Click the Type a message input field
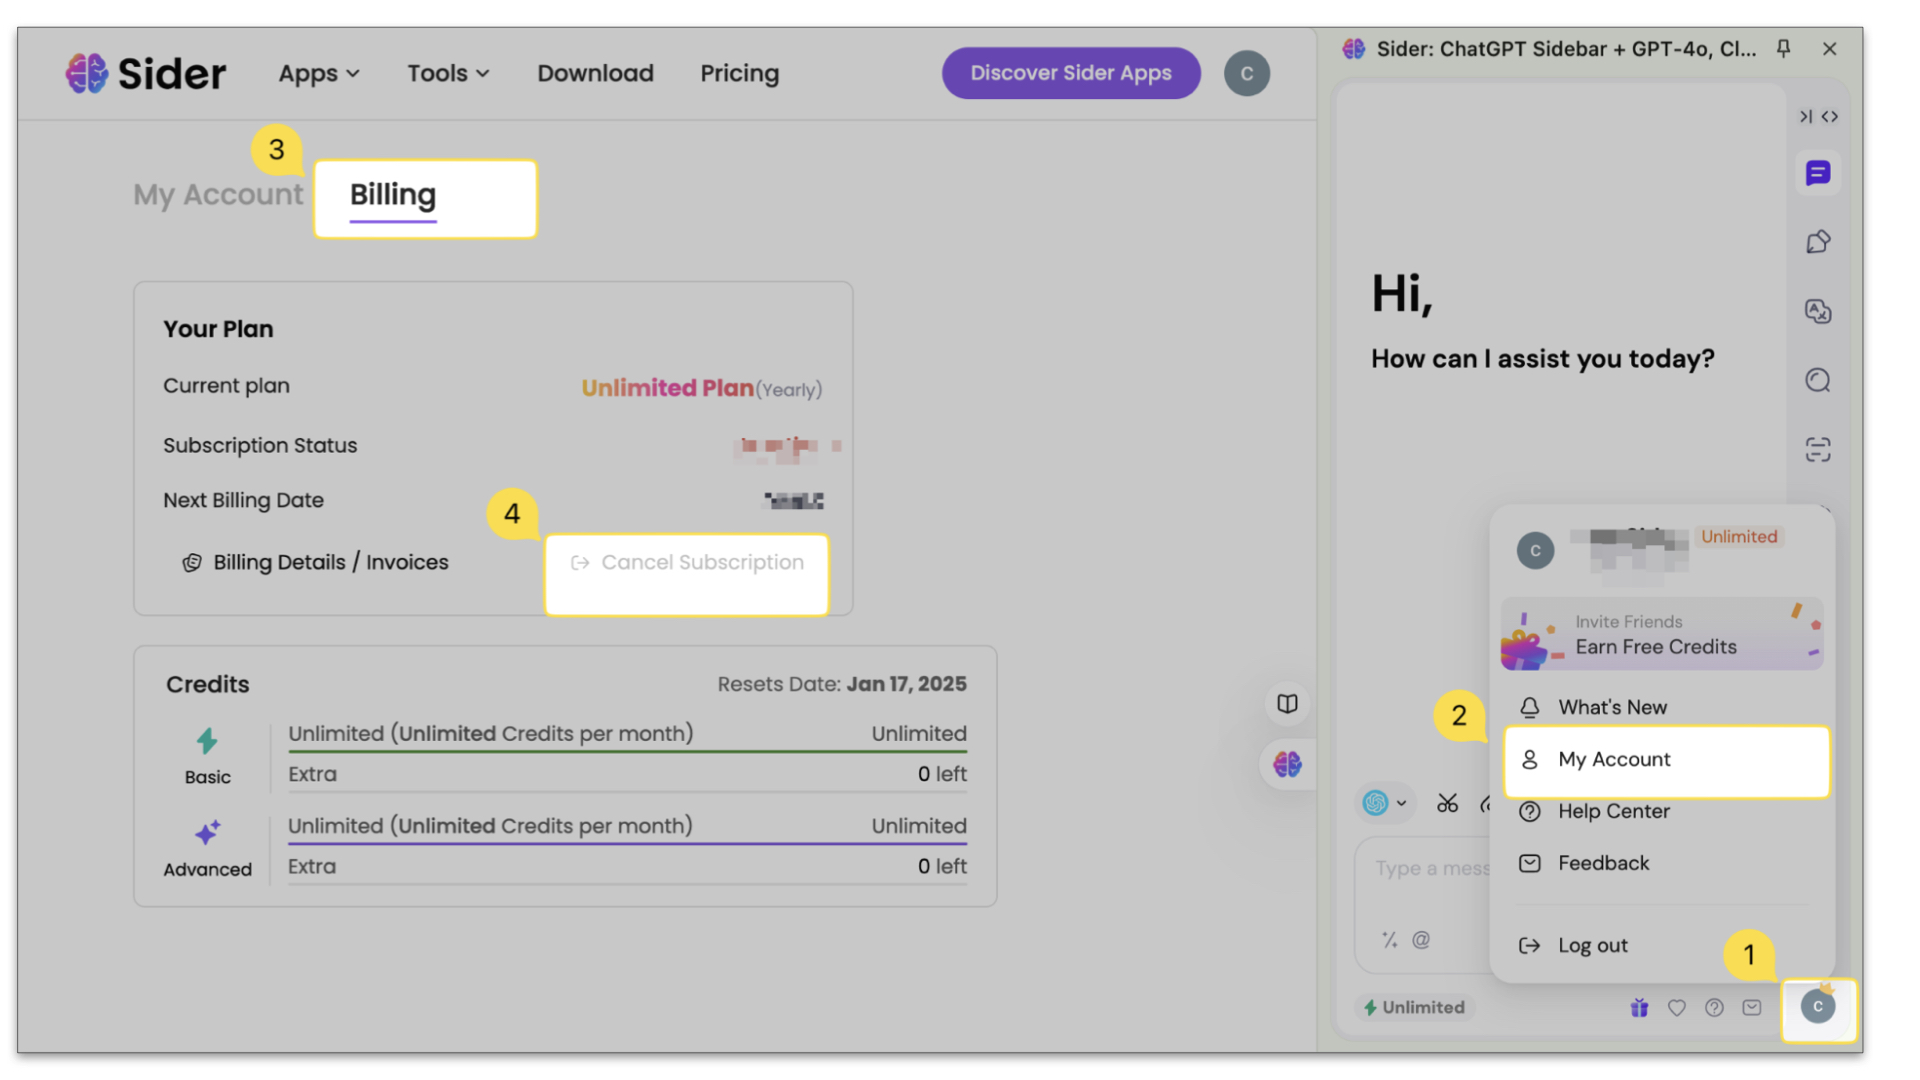Viewport: 1920px width, 1080px height. (x=1431, y=868)
